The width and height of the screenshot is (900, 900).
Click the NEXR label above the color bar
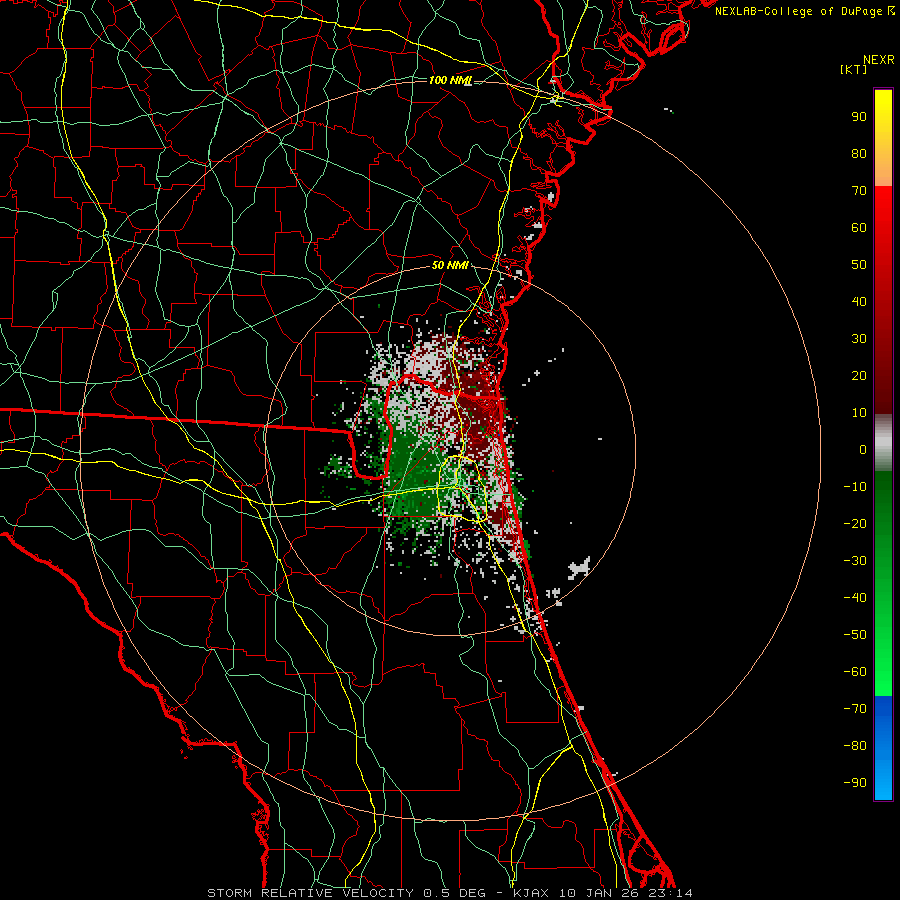879,60
